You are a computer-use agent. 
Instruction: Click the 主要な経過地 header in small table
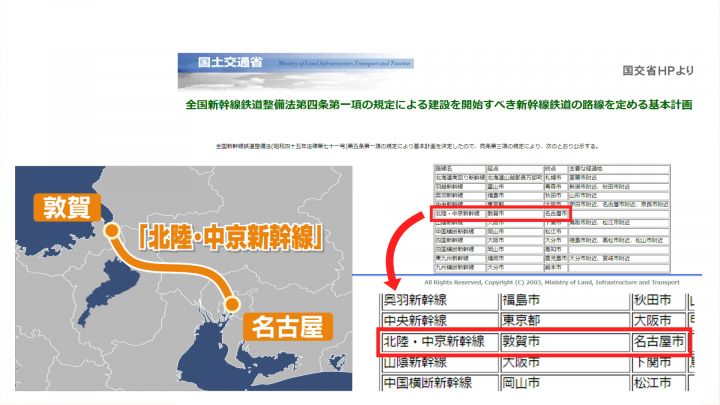(x=619, y=169)
